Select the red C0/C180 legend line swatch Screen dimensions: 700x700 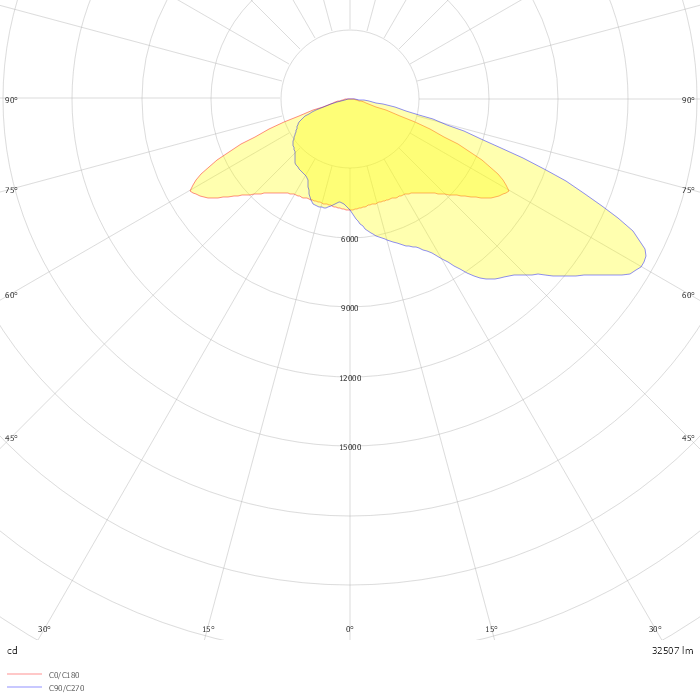coord(24,675)
